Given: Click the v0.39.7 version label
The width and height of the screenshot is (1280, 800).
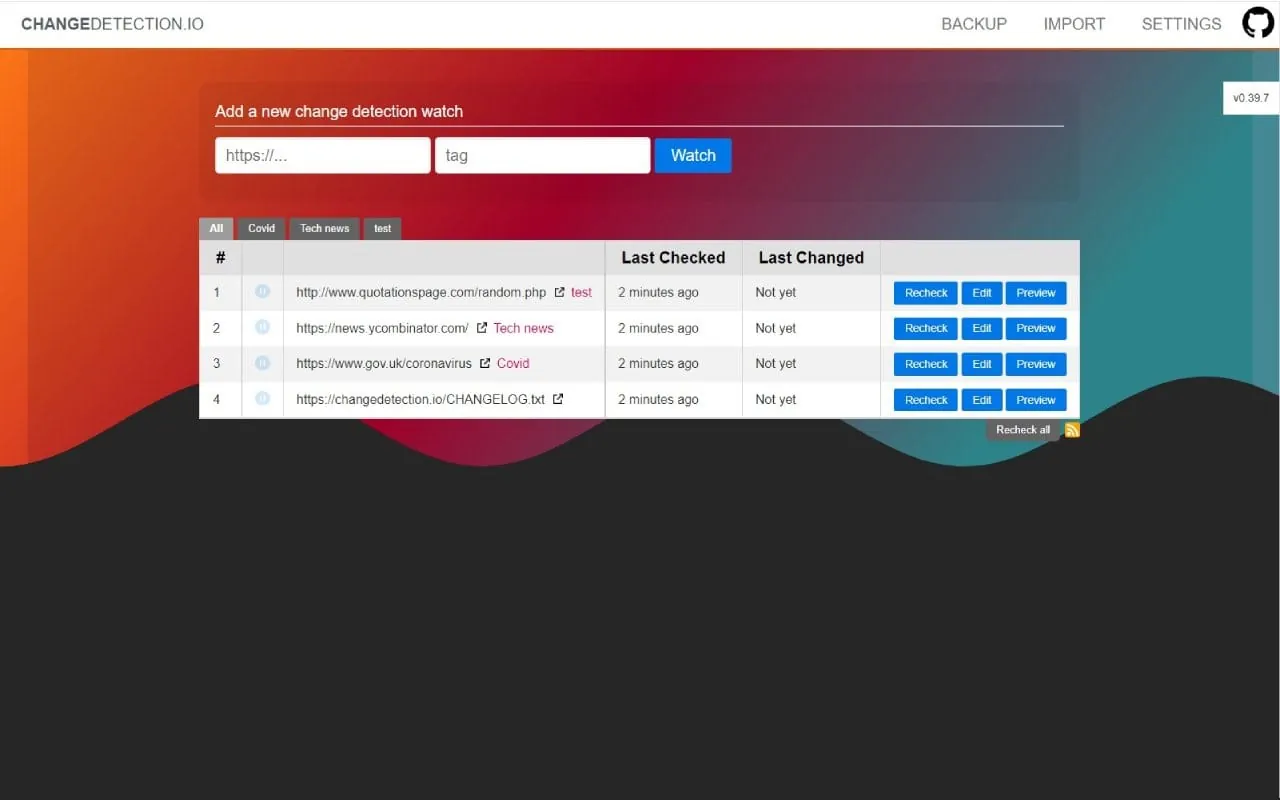Looking at the screenshot, I should (1251, 98).
